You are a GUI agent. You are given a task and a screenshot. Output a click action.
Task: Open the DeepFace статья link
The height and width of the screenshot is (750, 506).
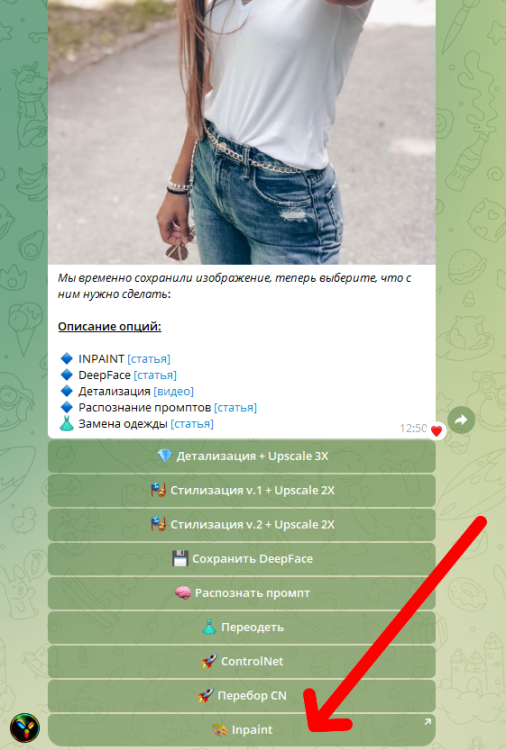(x=155, y=375)
